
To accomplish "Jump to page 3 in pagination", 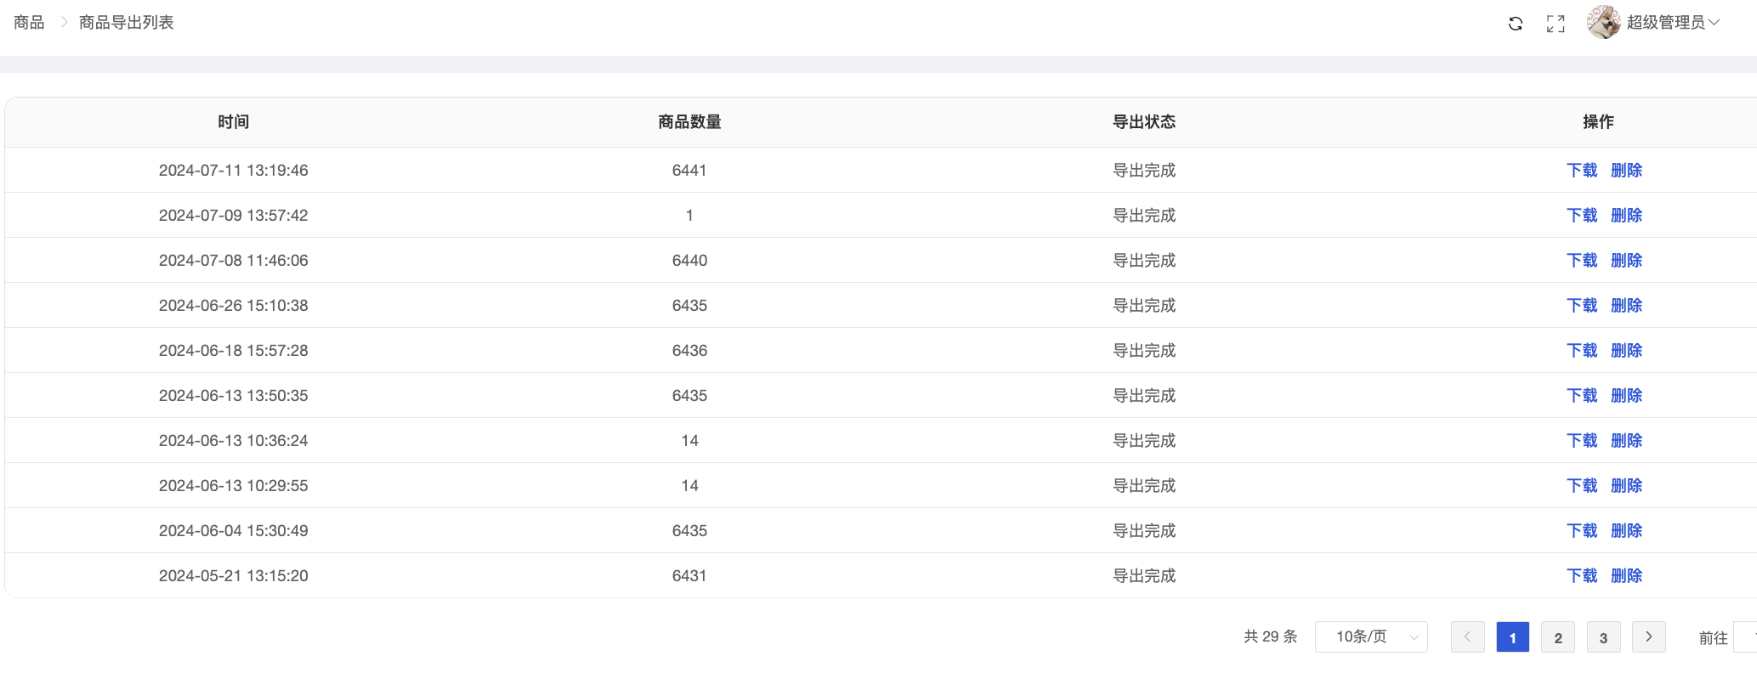I will (x=1603, y=637).
